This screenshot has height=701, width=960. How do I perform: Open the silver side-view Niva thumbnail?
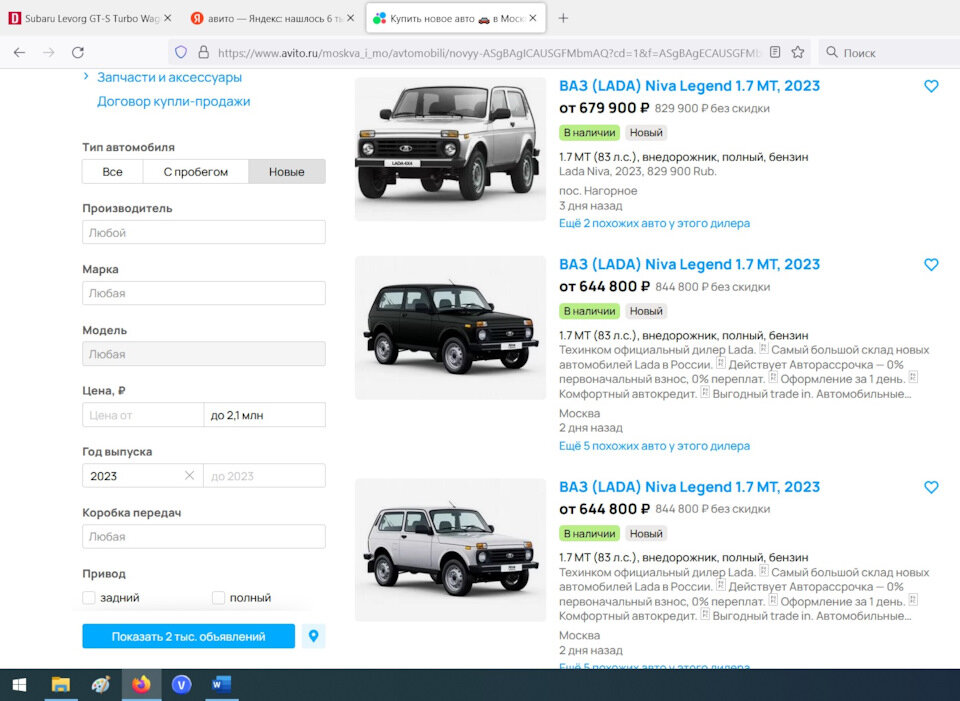tap(450, 550)
